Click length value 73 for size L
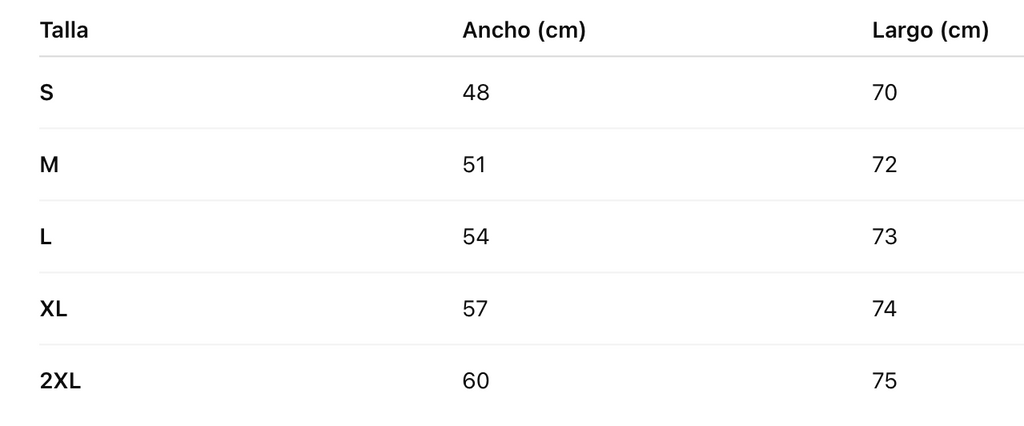This screenshot has height=426, width=1024. [x=885, y=237]
